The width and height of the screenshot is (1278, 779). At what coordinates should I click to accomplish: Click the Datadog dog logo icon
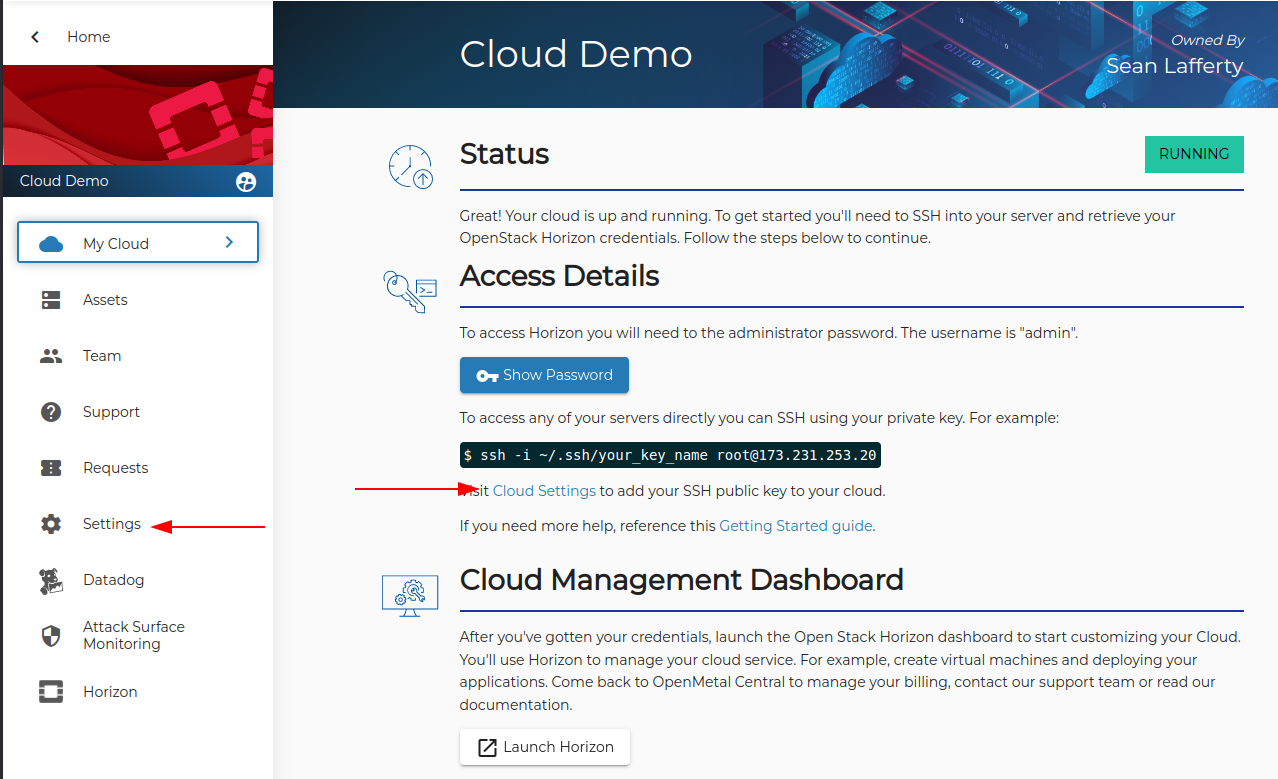click(51, 581)
